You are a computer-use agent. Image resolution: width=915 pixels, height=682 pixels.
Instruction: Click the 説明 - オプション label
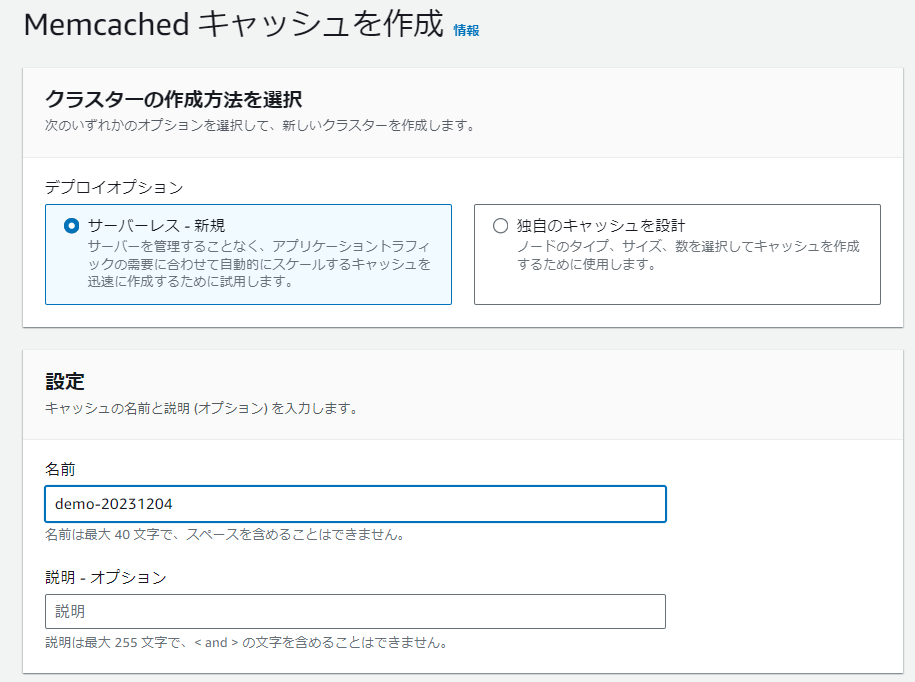click(106, 578)
